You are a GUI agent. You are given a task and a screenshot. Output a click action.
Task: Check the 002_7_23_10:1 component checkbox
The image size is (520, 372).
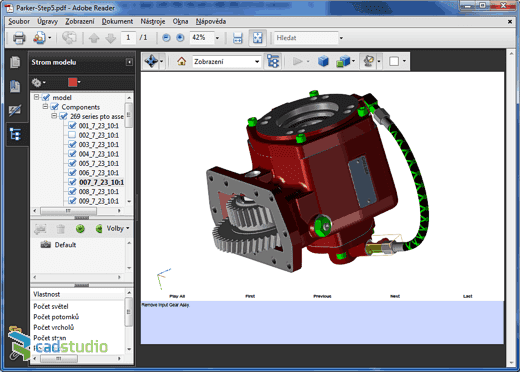(72, 135)
